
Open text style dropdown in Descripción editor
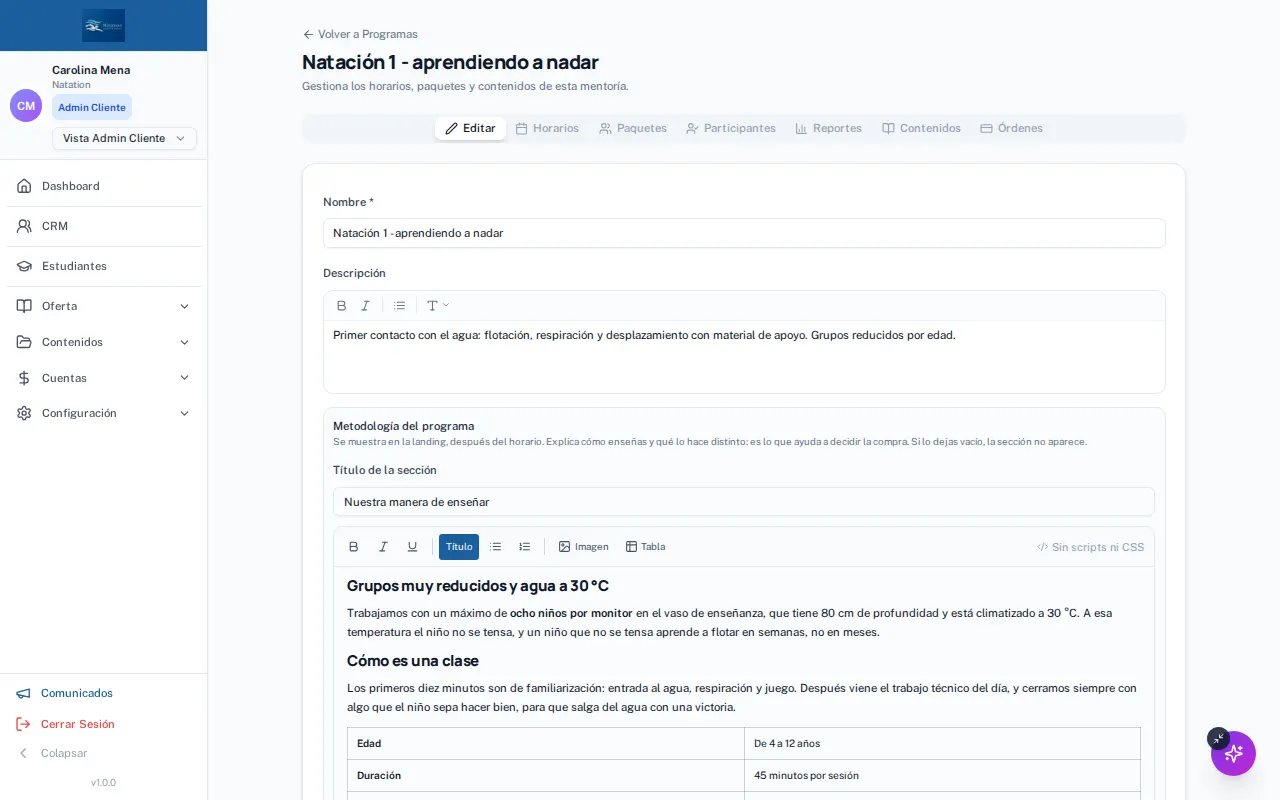[x=438, y=306]
